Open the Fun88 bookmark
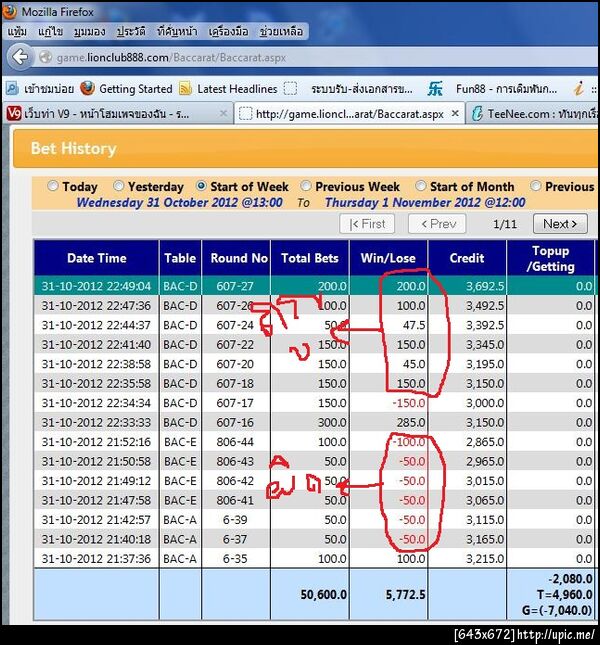This screenshot has width=600, height=645. point(492,89)
